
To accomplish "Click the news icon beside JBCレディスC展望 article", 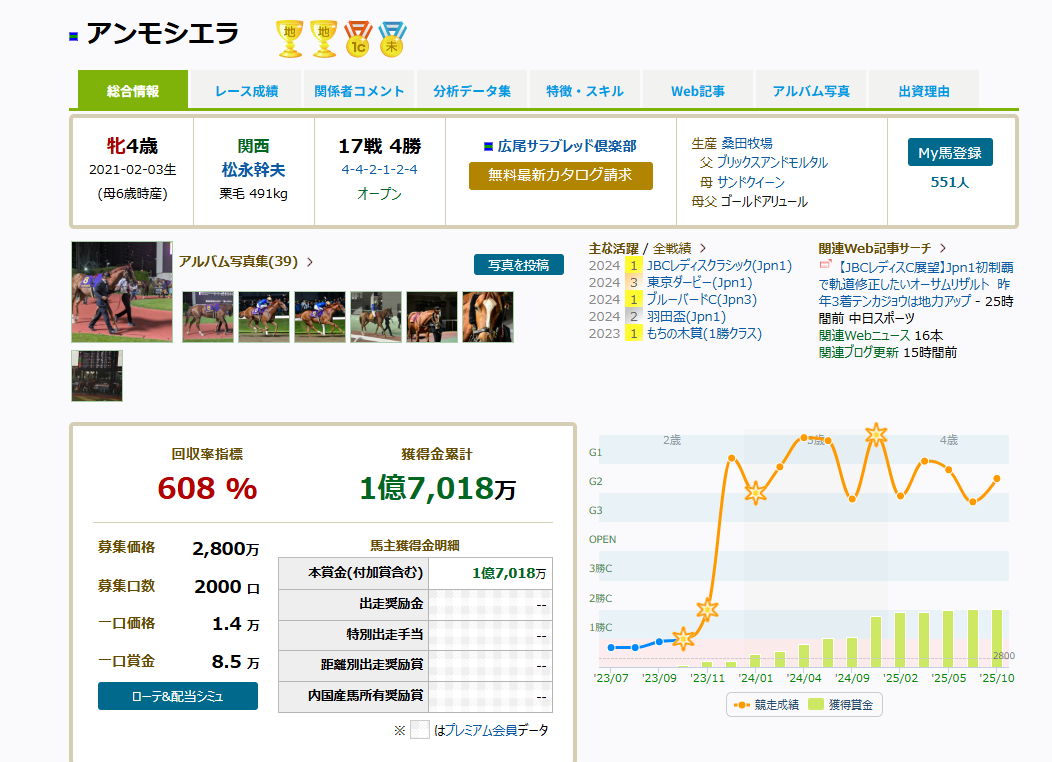I will (x=825, y=265).
